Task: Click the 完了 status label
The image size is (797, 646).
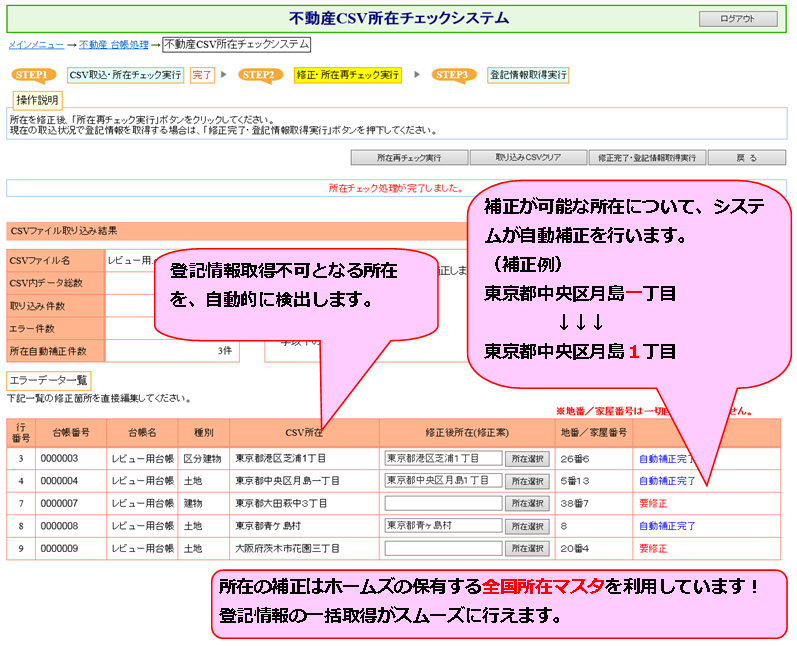Action: (x=202, y=75)
